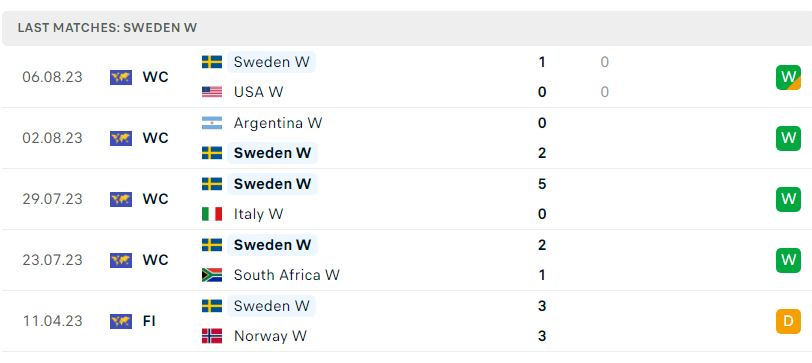The height and width of the screenshot is (363, 812).
Task: Click the green W badge for Italy match
Action: 788,199
